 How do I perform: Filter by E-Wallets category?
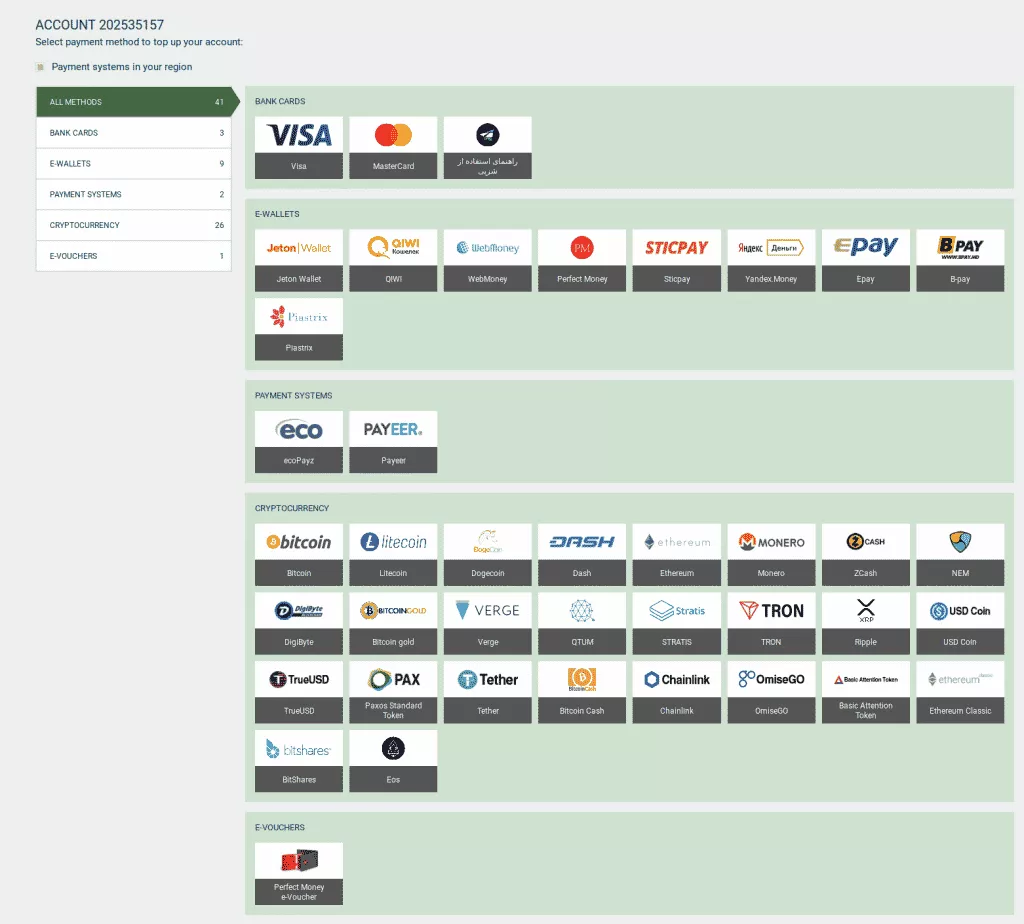tap(134, 164)
